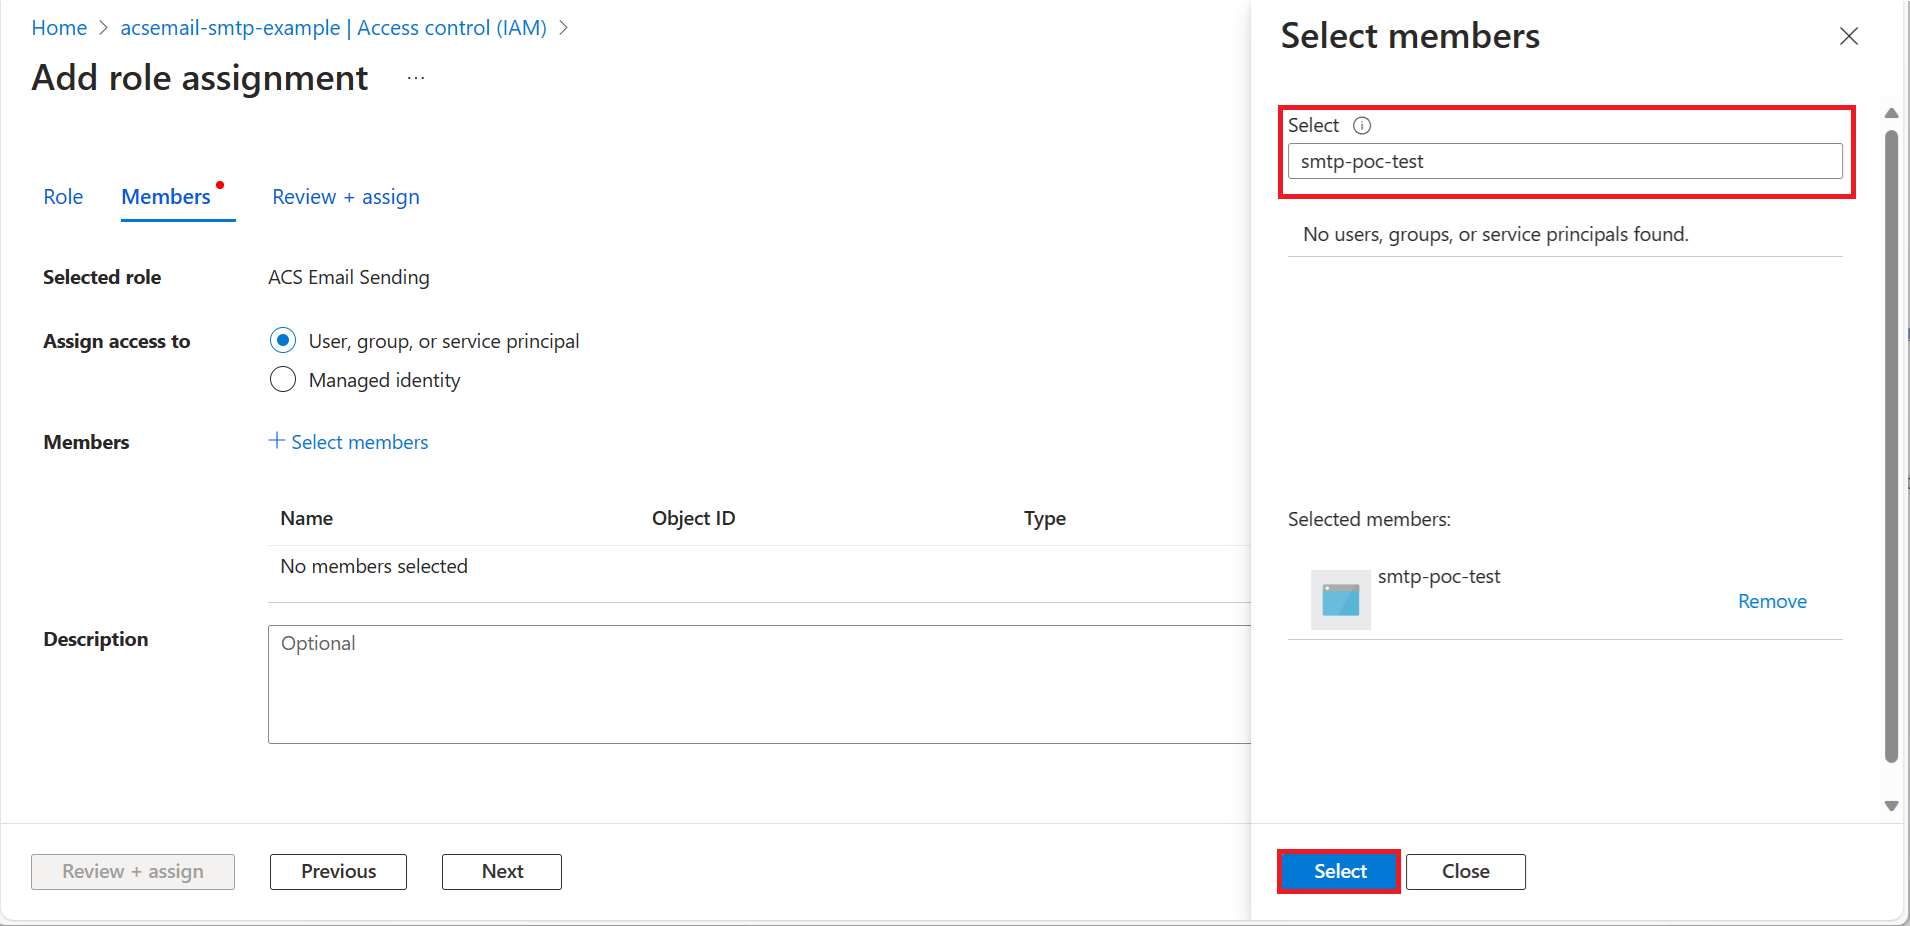Navigate to Home via breadcrumb

tap(59, 28)
